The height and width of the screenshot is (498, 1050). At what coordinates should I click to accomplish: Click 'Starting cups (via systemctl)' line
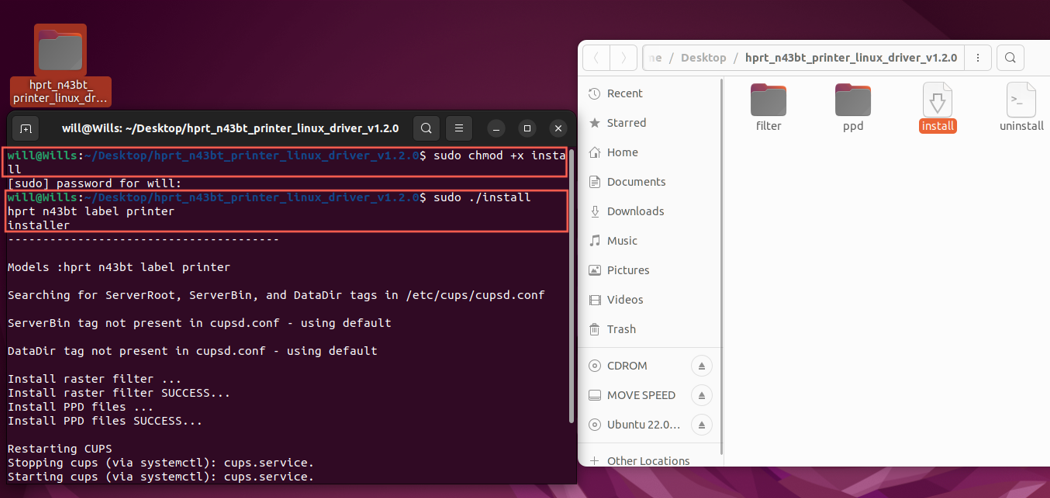[x=161, y=477]
